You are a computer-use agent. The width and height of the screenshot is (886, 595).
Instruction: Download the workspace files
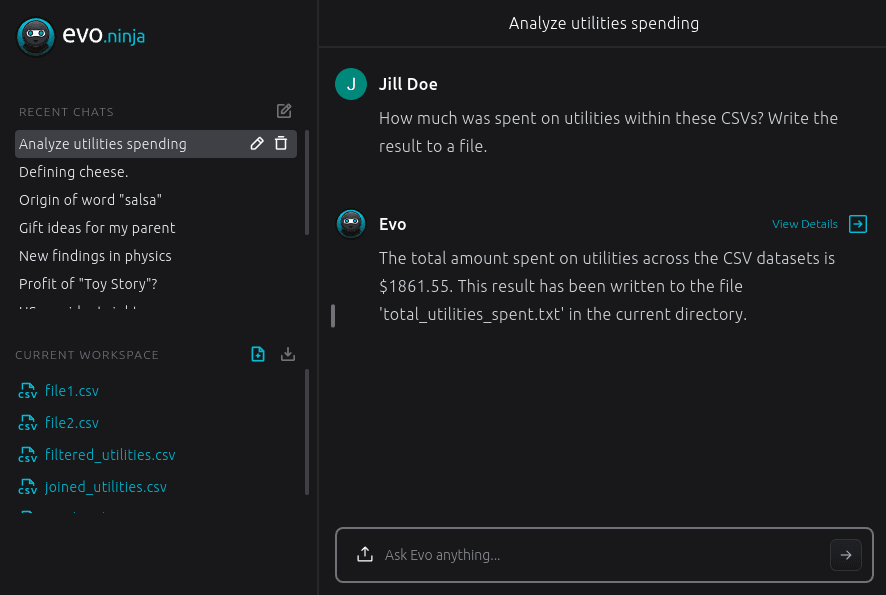coord(288,354)
